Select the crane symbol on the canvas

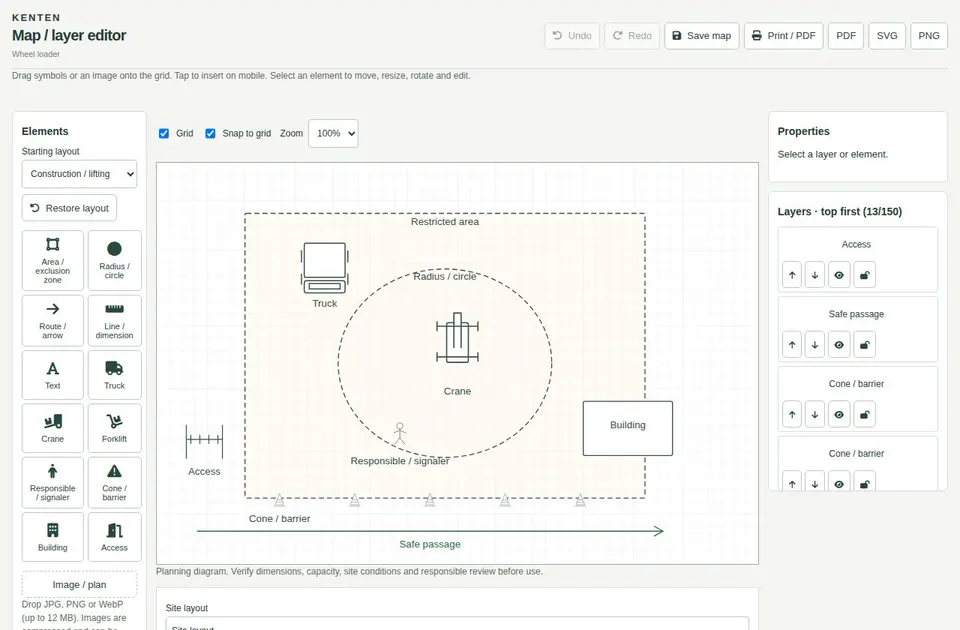point(457,338)
